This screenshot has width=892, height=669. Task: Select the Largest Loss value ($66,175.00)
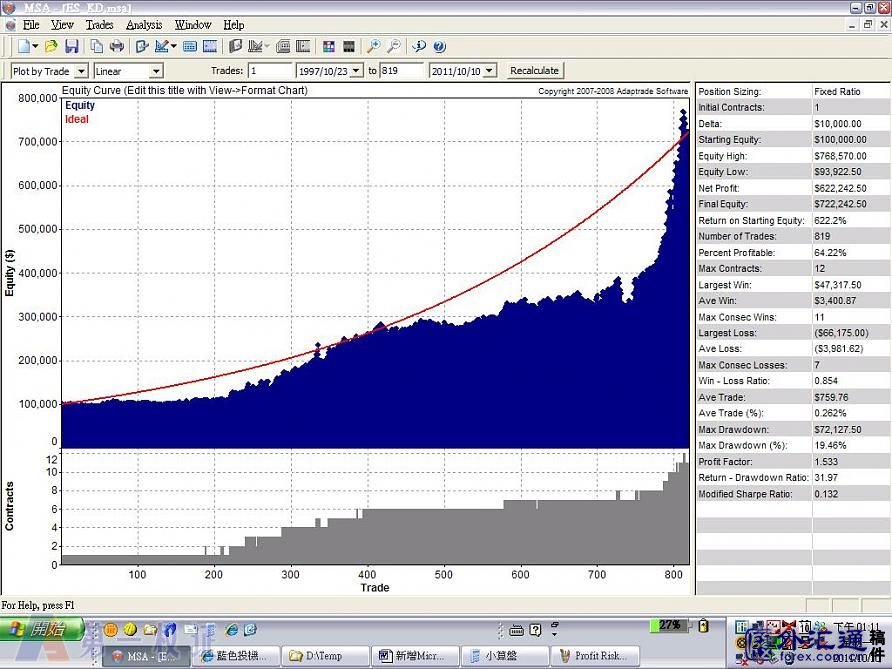pos(841,333)
